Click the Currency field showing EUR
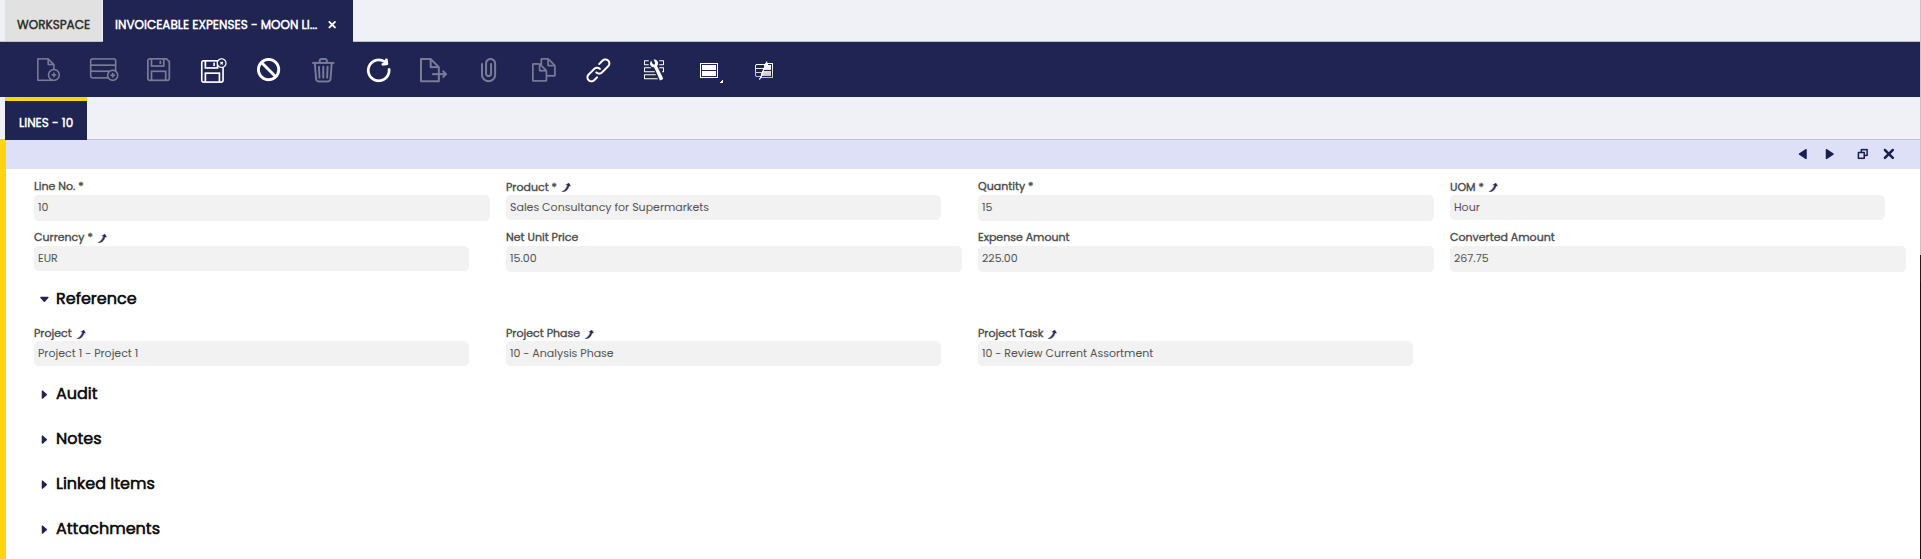 251,259
